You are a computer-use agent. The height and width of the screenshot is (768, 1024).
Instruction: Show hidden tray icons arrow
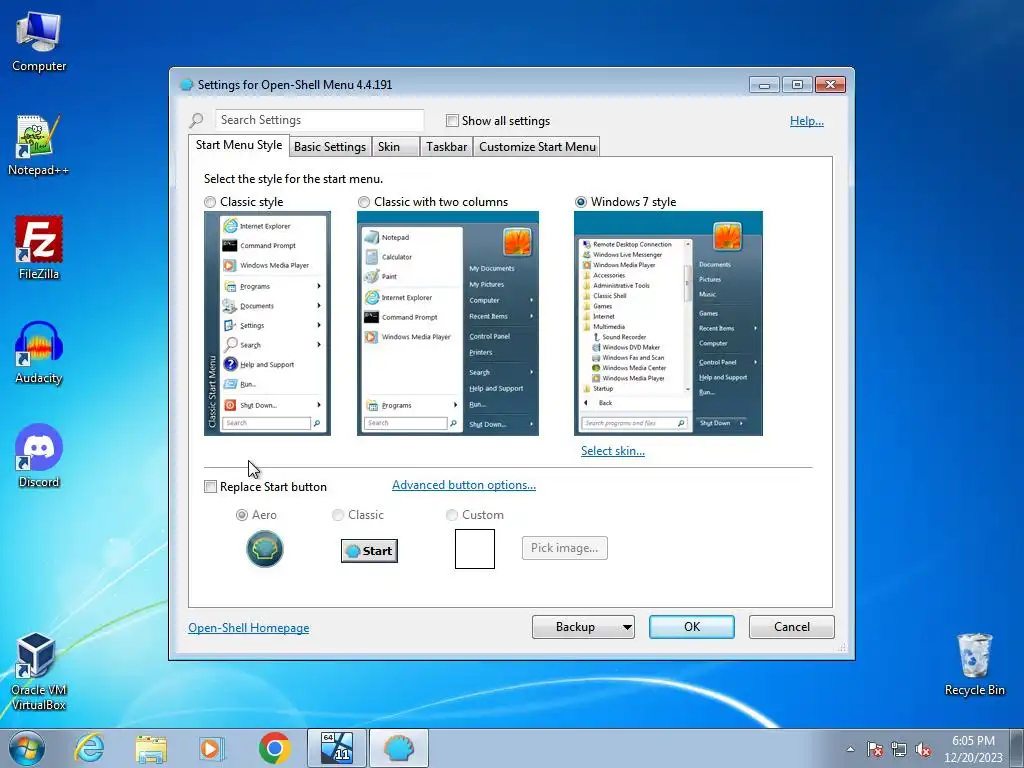coord(850,749)
